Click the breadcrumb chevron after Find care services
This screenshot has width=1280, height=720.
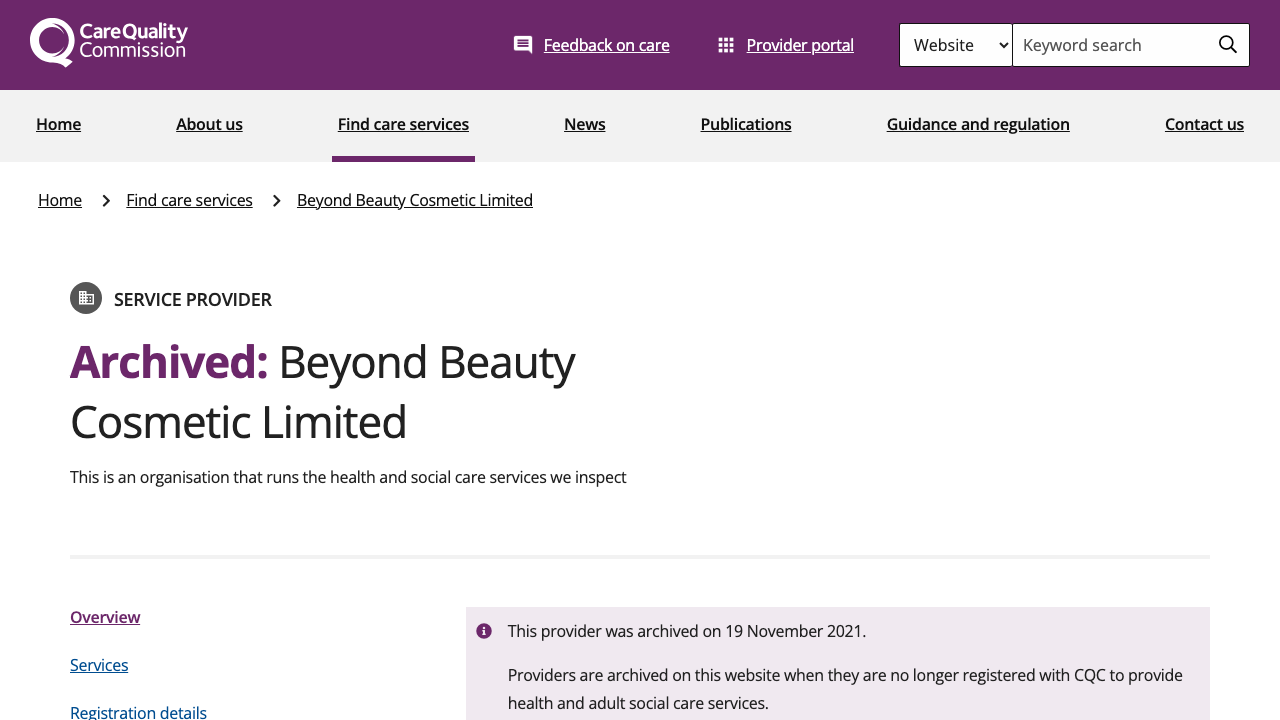coord(275,199)
